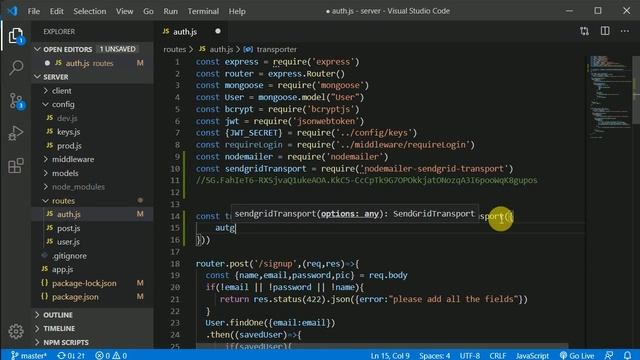The image size is (640, 360).
Task: Change encoding via UTF-8
Action: point(470,356)
